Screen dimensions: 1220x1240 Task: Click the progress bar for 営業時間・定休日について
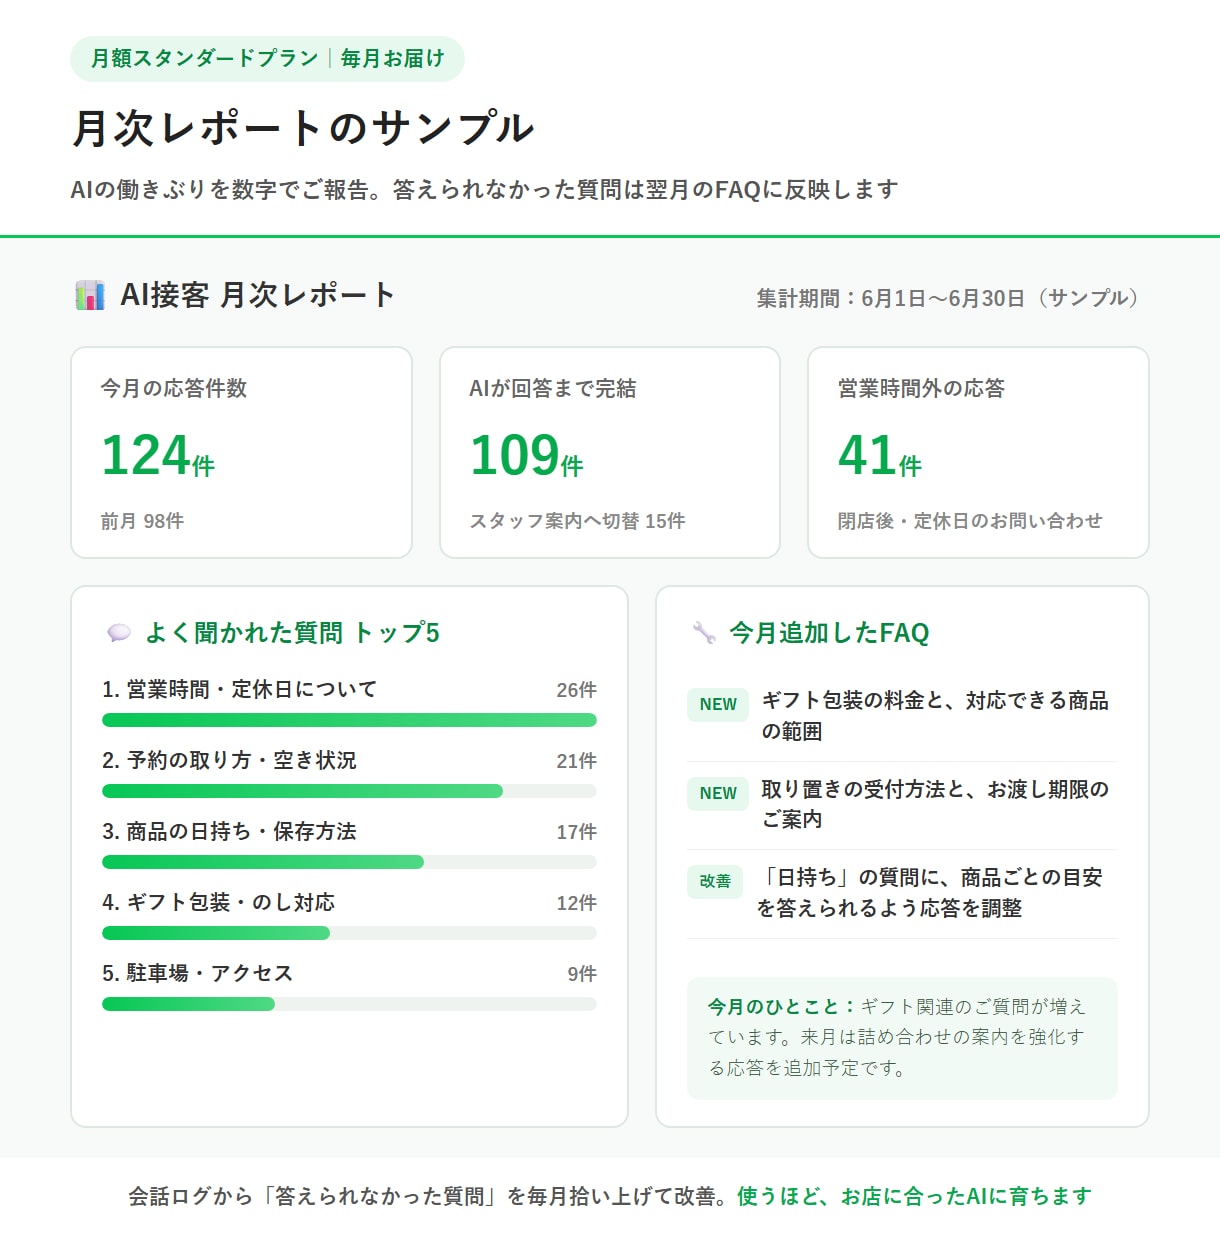(349, 720)
